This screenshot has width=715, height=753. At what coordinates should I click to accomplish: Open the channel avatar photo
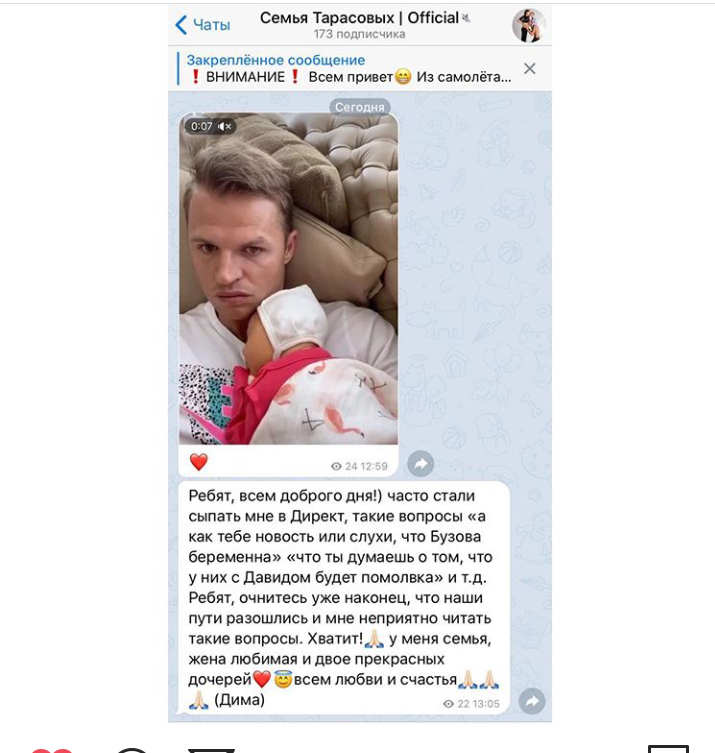pos(528,25)
